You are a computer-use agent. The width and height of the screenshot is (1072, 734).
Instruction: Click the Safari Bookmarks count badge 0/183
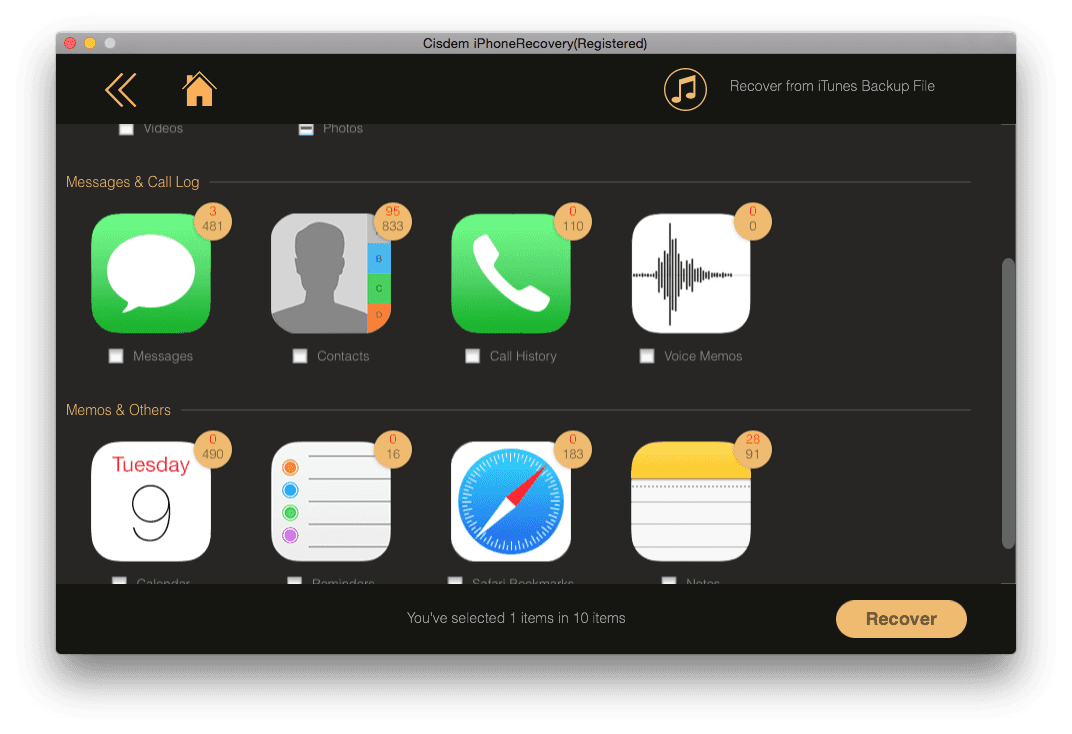coord(573,449)
